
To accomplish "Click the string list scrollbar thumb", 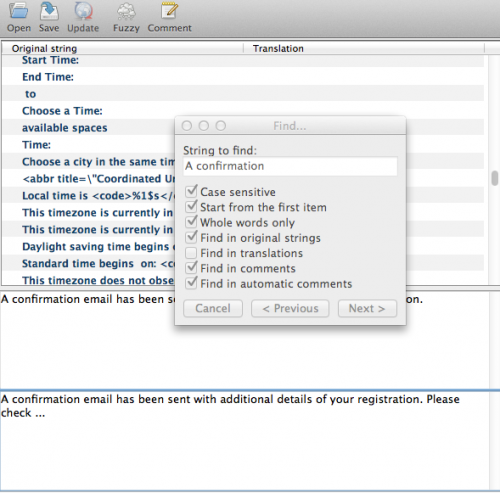I will [495, 178].
